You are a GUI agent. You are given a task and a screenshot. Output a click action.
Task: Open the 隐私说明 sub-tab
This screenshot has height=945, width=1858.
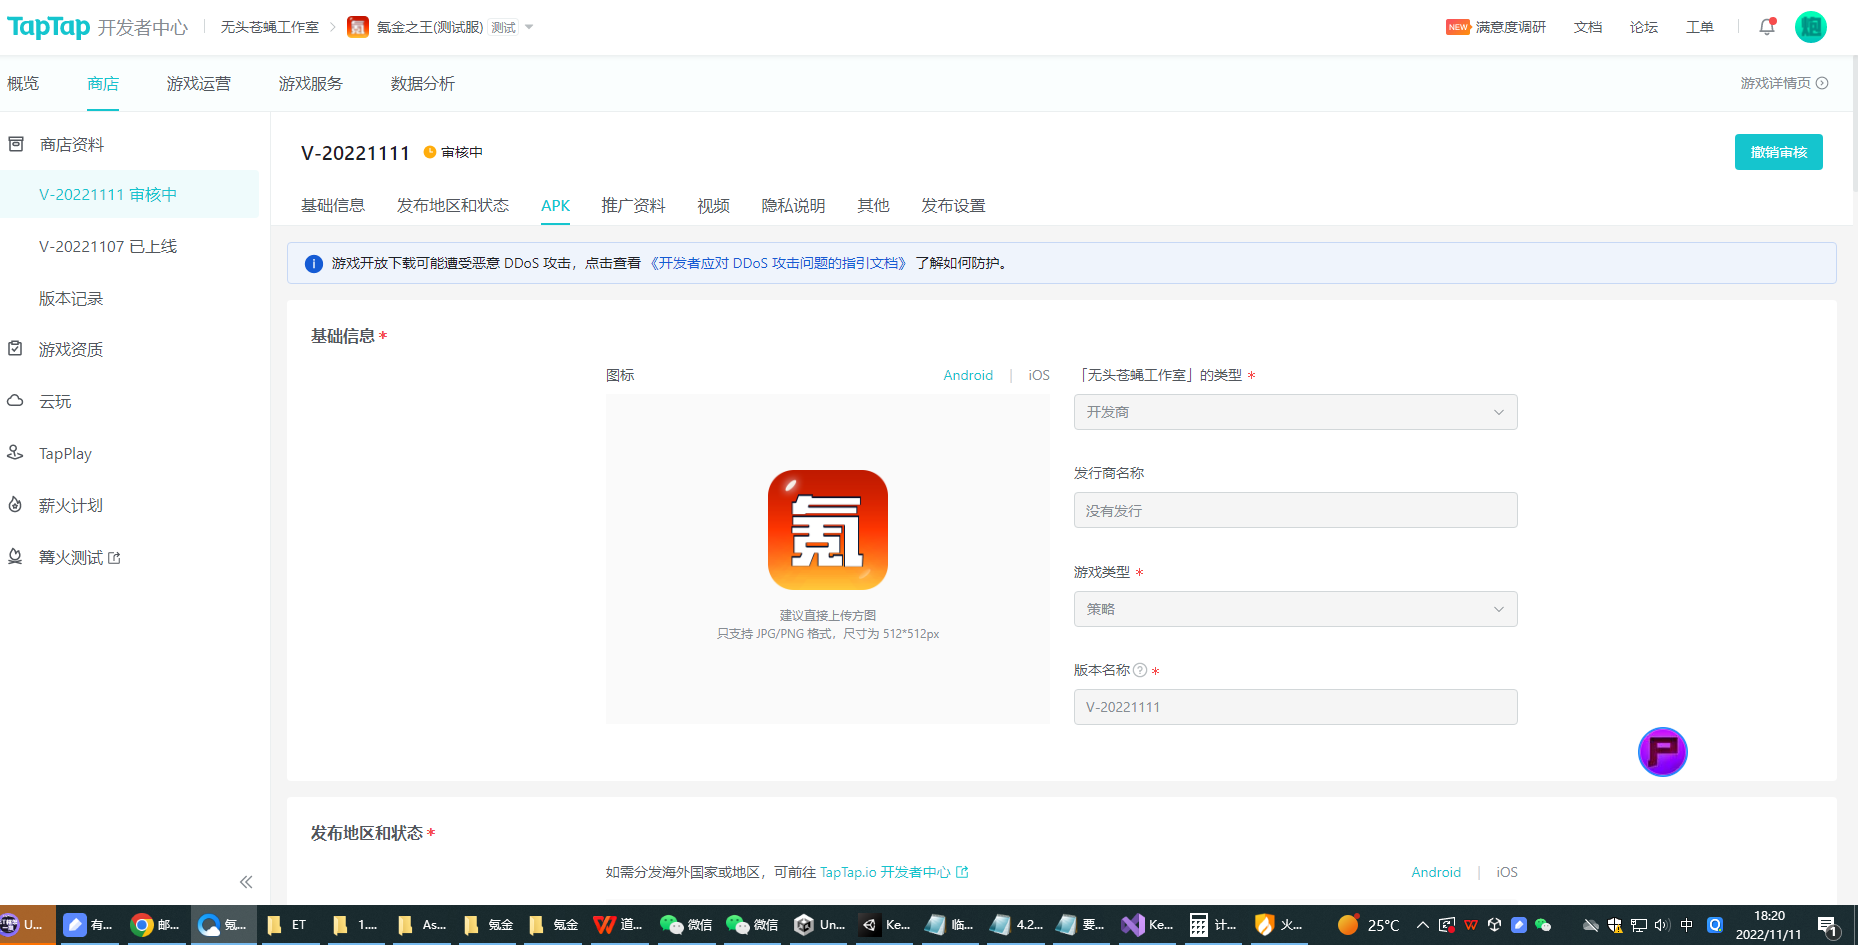click(793, 206)
